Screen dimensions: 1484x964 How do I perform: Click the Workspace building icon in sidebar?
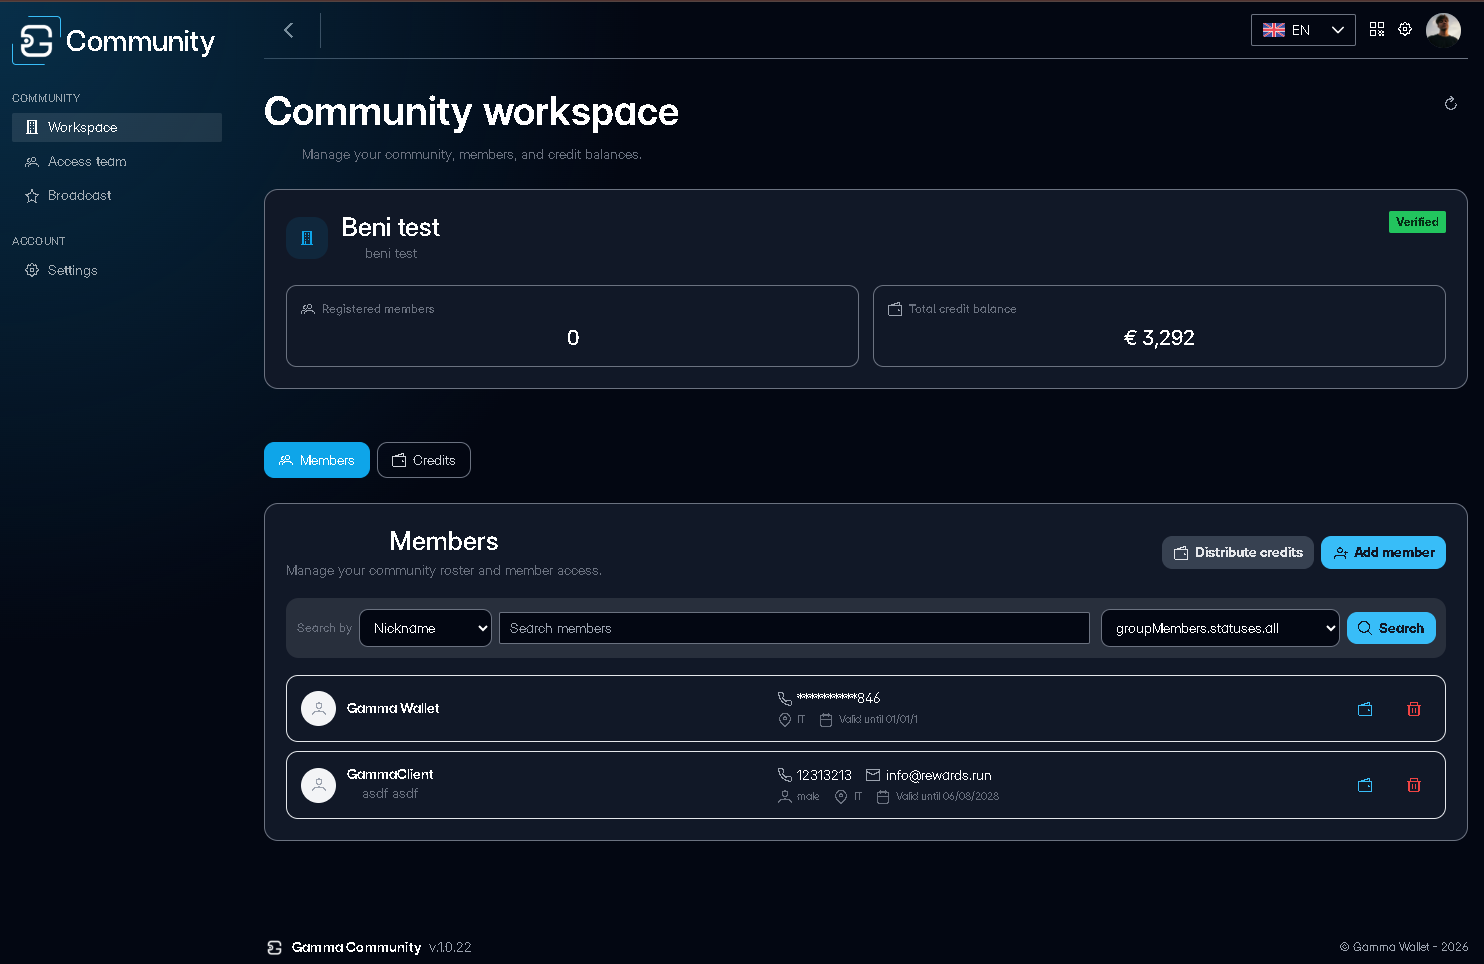(x=32, y=127)
